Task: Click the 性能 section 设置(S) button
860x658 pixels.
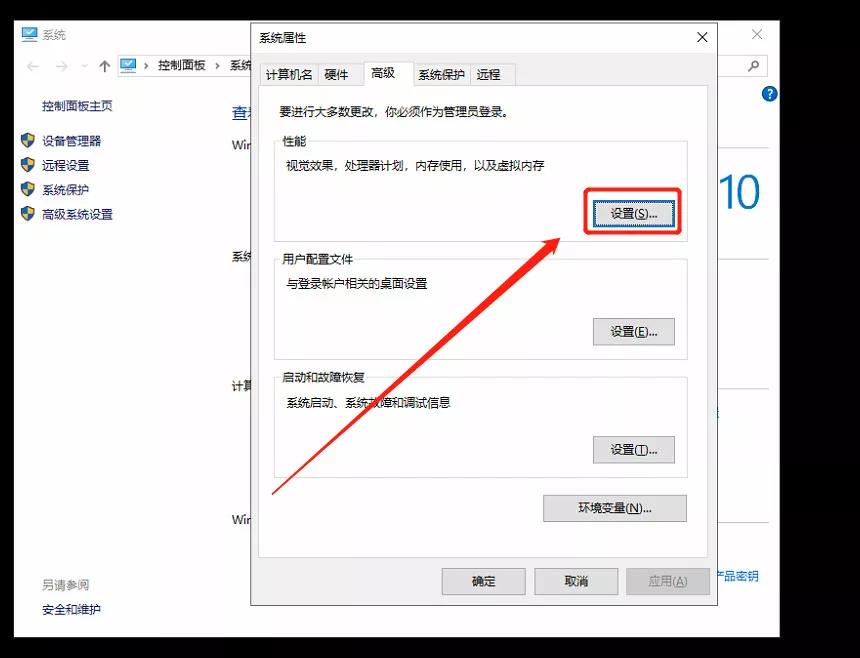Action: coord(632,212)
